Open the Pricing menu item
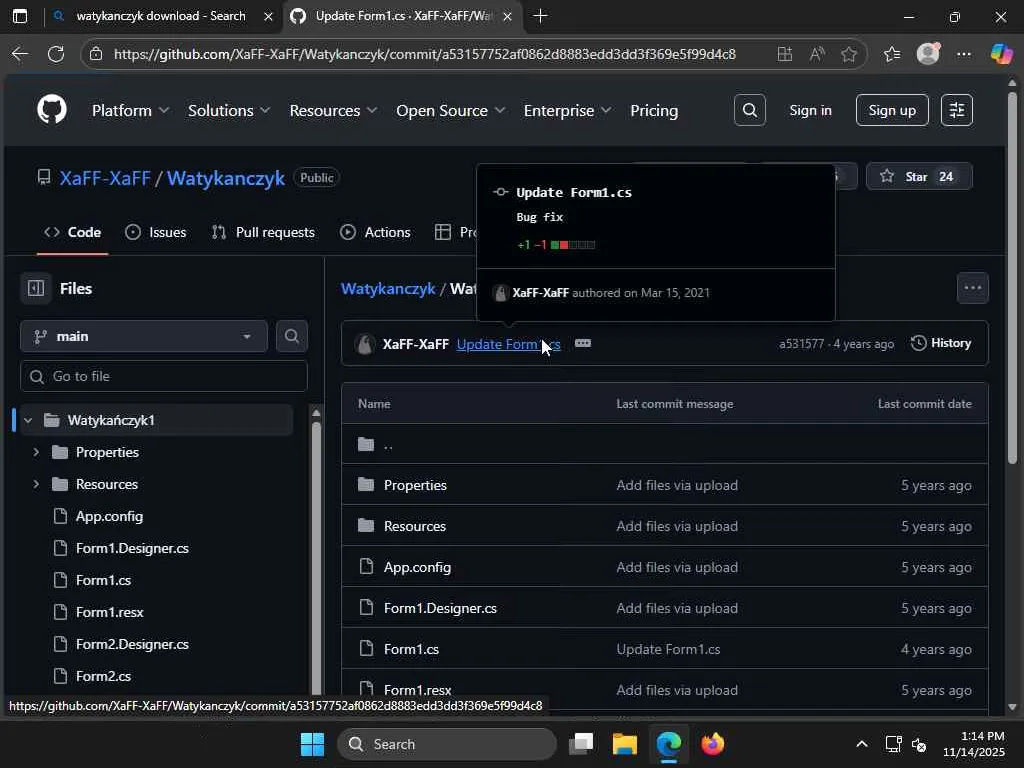 [x=654, y=110]
